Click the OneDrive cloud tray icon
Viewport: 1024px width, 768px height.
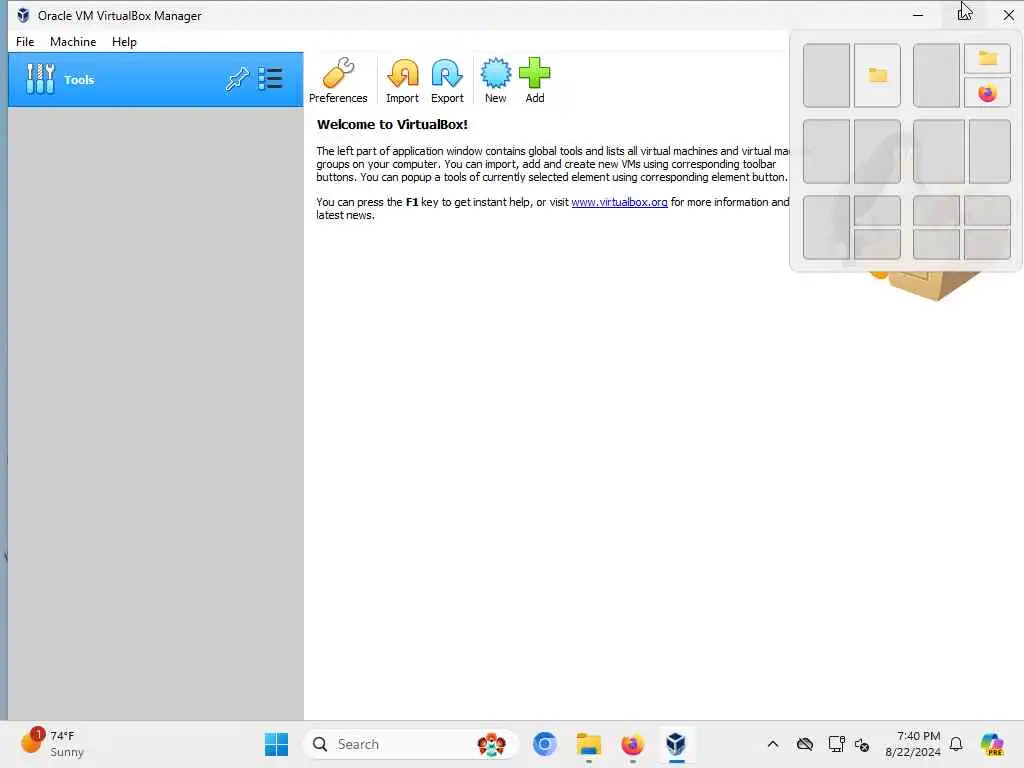click(805, 744)
